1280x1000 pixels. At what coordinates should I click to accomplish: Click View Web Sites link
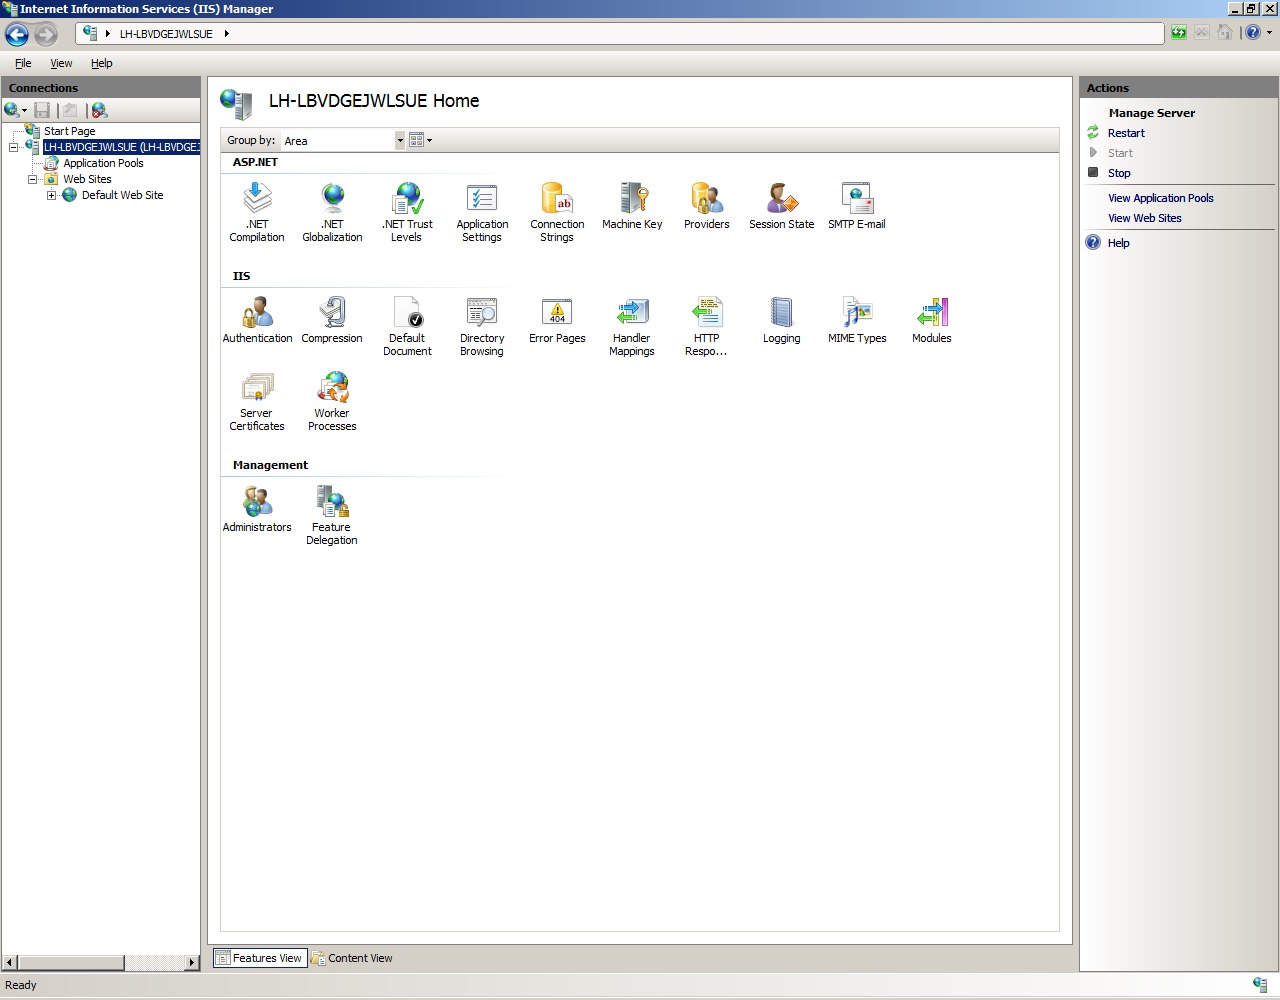tap(1144, 218)
